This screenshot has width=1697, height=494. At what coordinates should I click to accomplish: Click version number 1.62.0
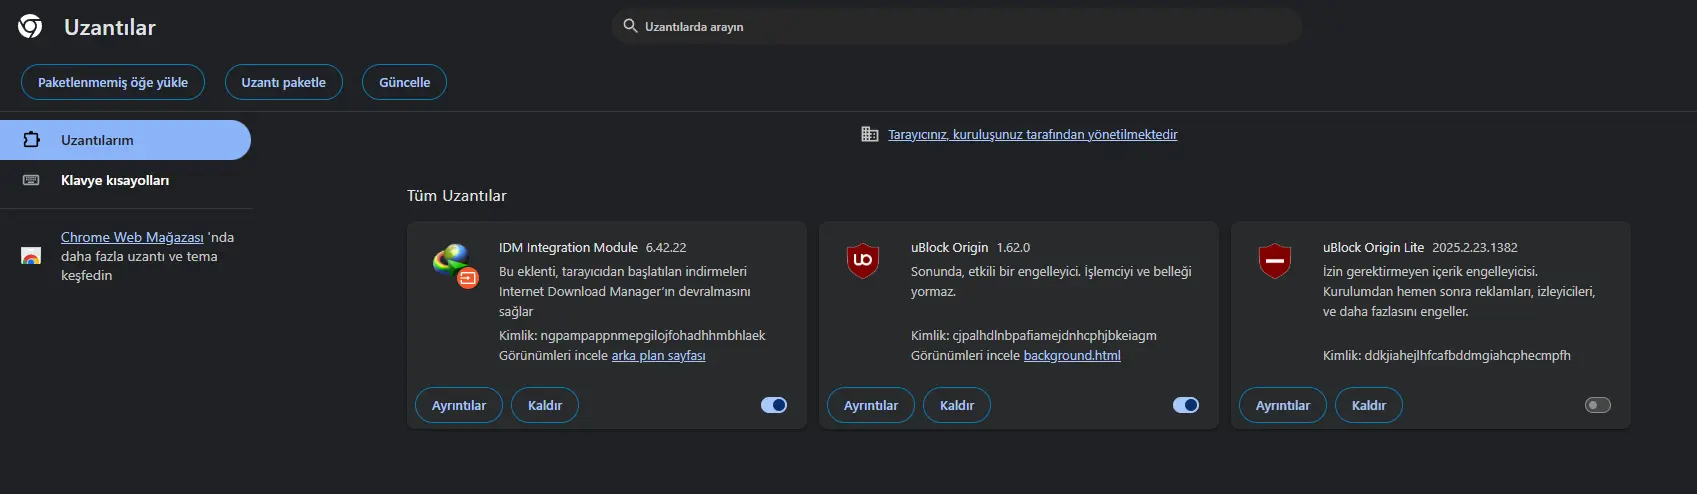(x=1013, y=247)
